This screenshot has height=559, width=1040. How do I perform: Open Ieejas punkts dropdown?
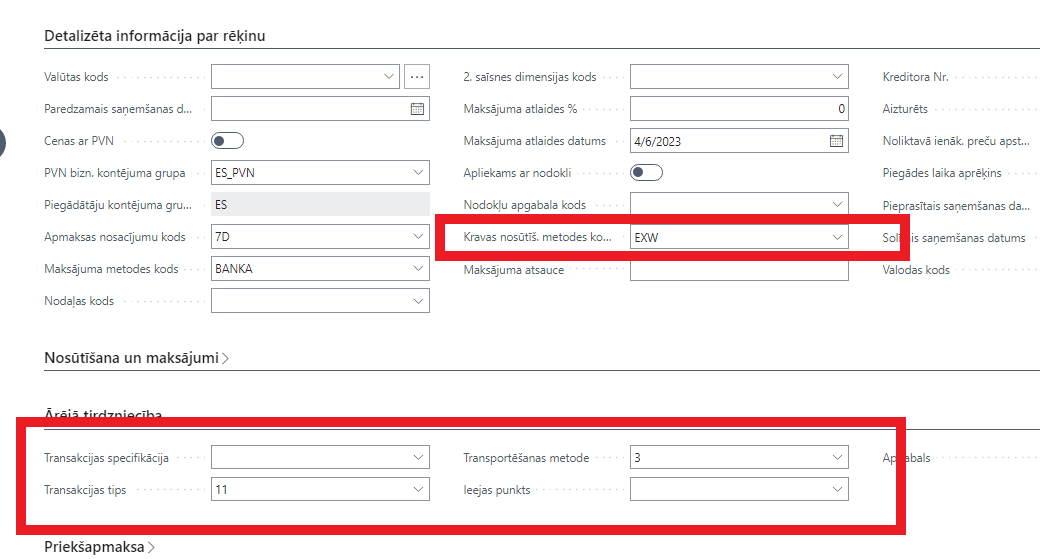(x=836, y=490)
